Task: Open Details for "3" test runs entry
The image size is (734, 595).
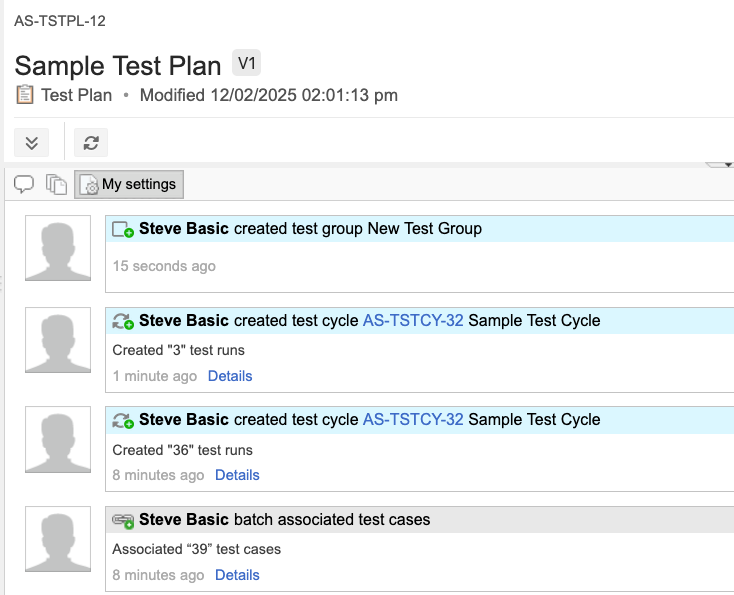Action: [x=230, y=376]
